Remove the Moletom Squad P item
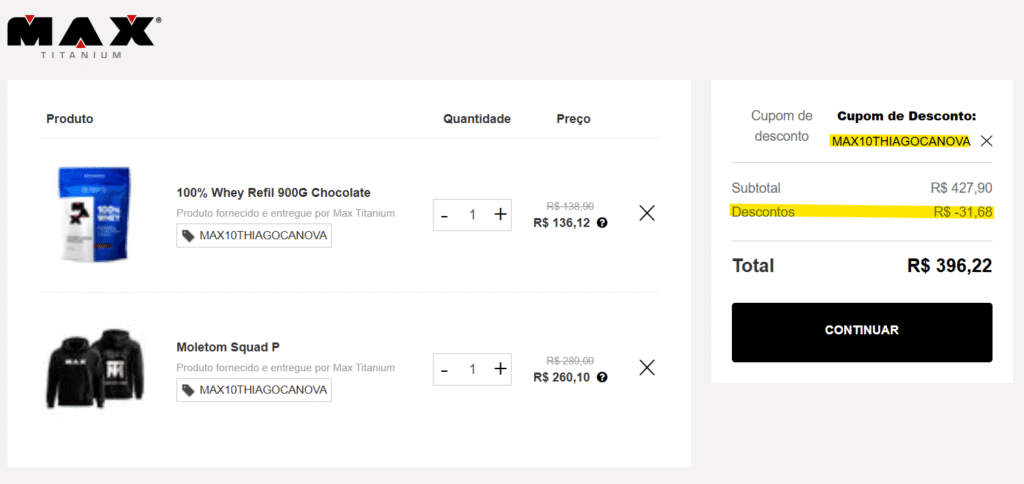Image resolution: width=1024 pixels, height=484 pixels. tap(647, 367)
